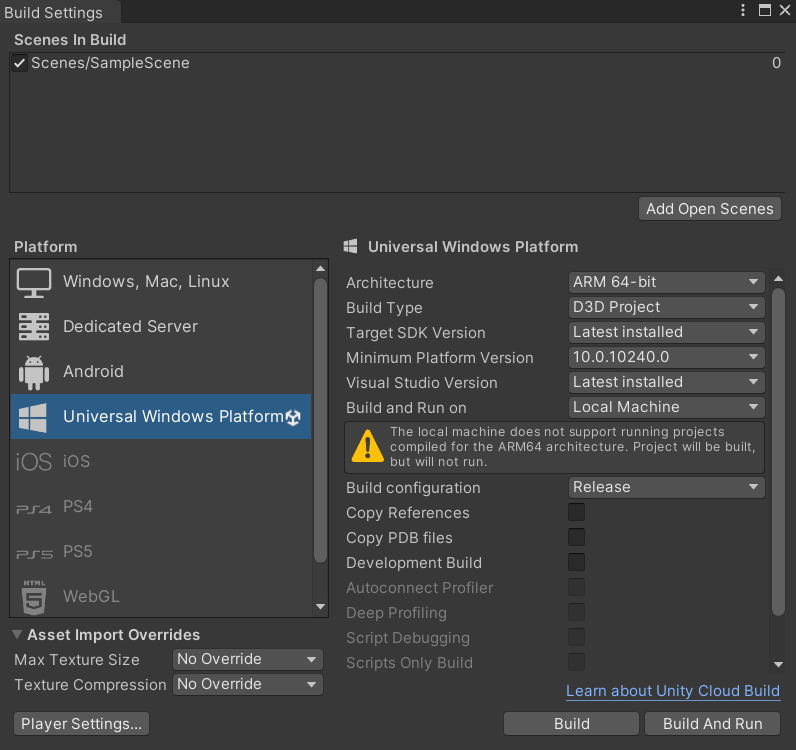Click the Windows logo in settings header
The height and width of the screenshot is (750, 796).
[x=350, y=247]
